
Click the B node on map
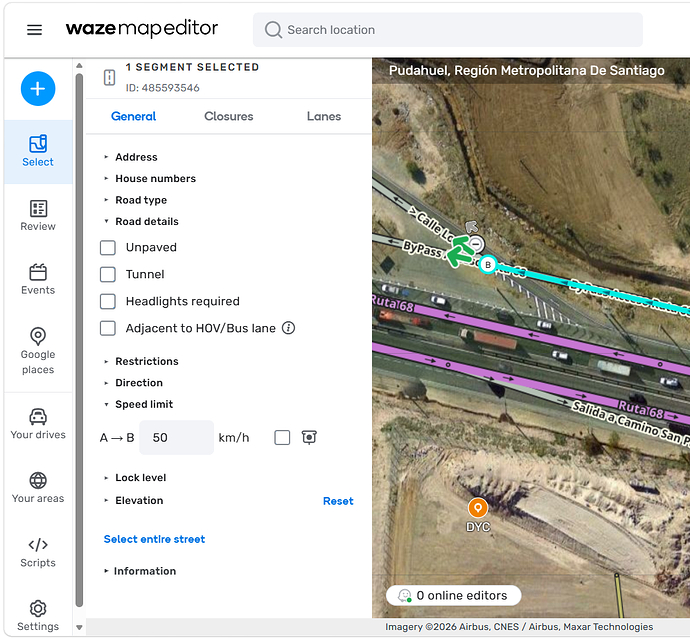click(x=488, y=265)
